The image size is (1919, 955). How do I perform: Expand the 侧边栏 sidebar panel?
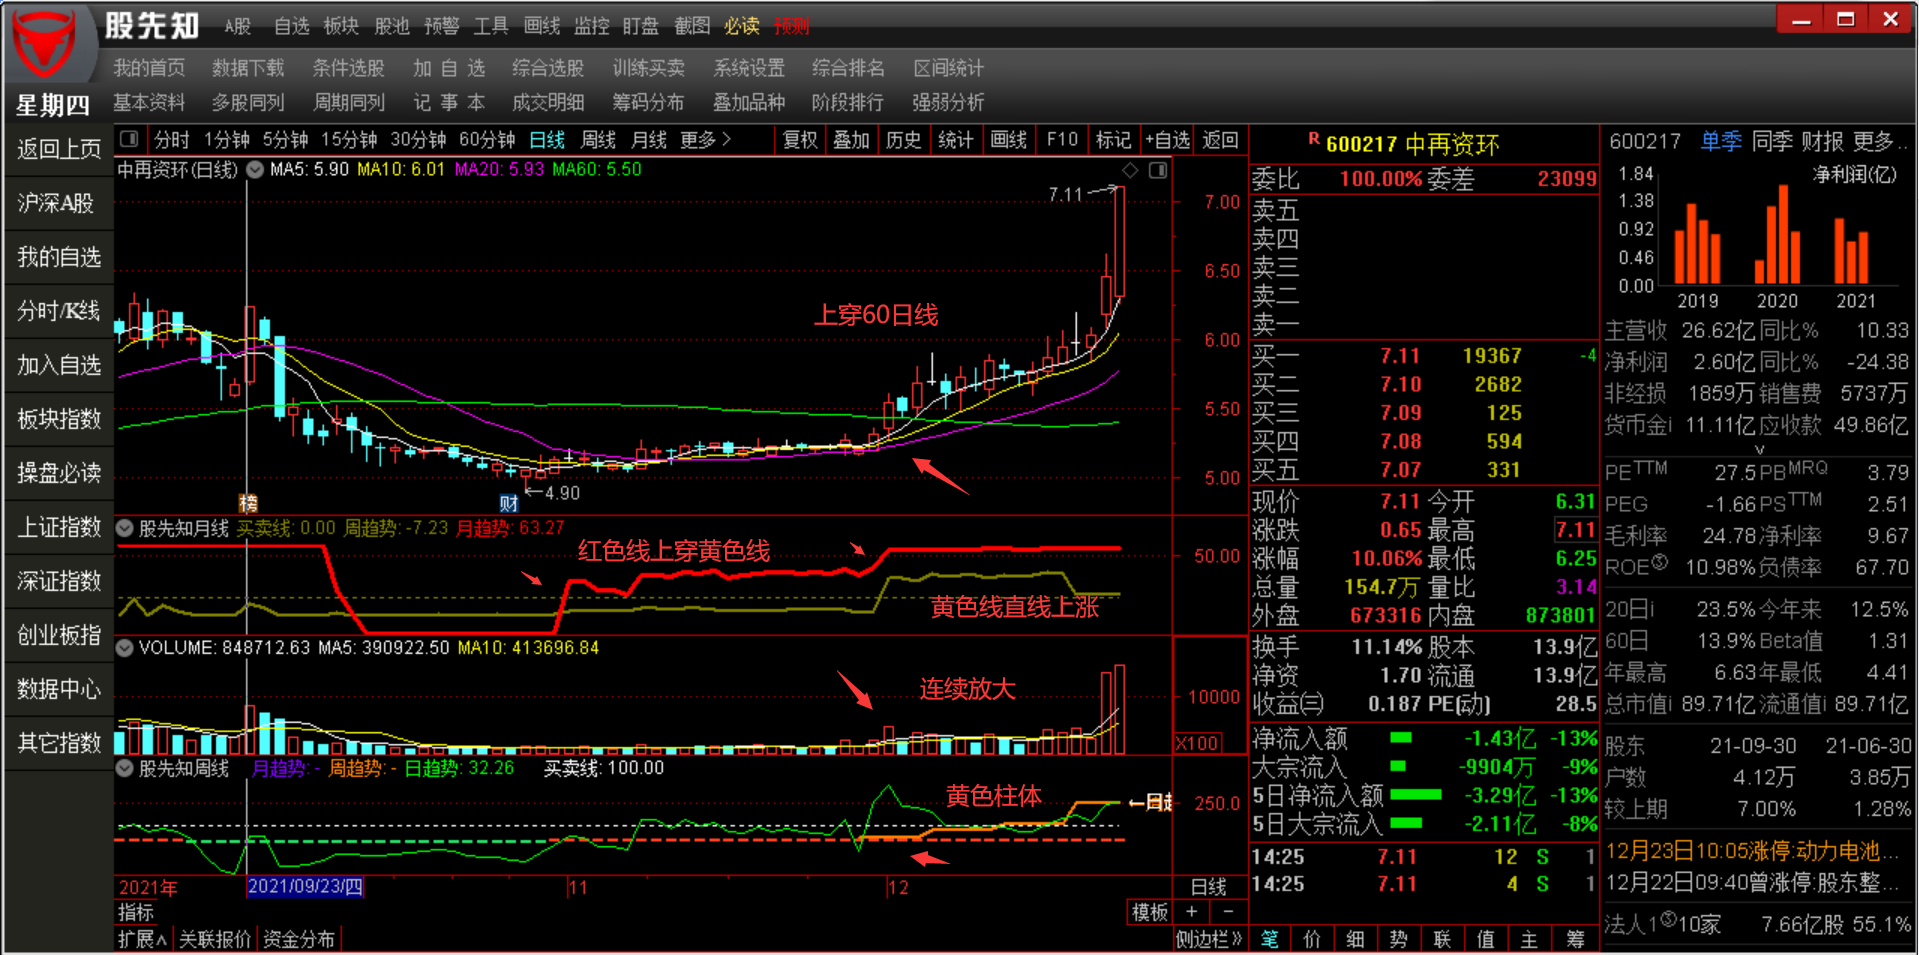click(x=1207, y=938)
